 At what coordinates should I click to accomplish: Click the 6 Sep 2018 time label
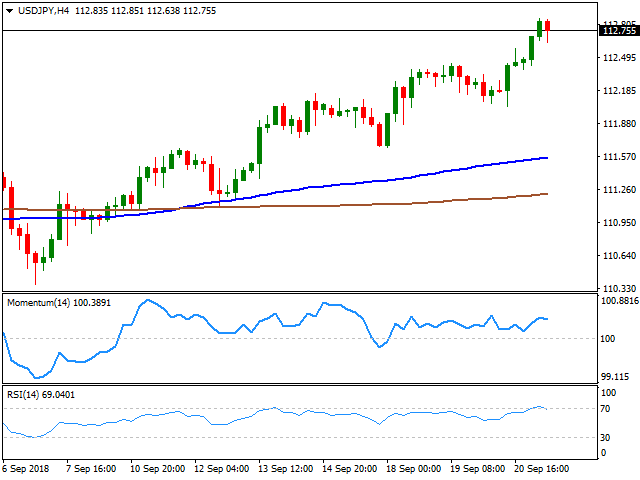point(26,469)
